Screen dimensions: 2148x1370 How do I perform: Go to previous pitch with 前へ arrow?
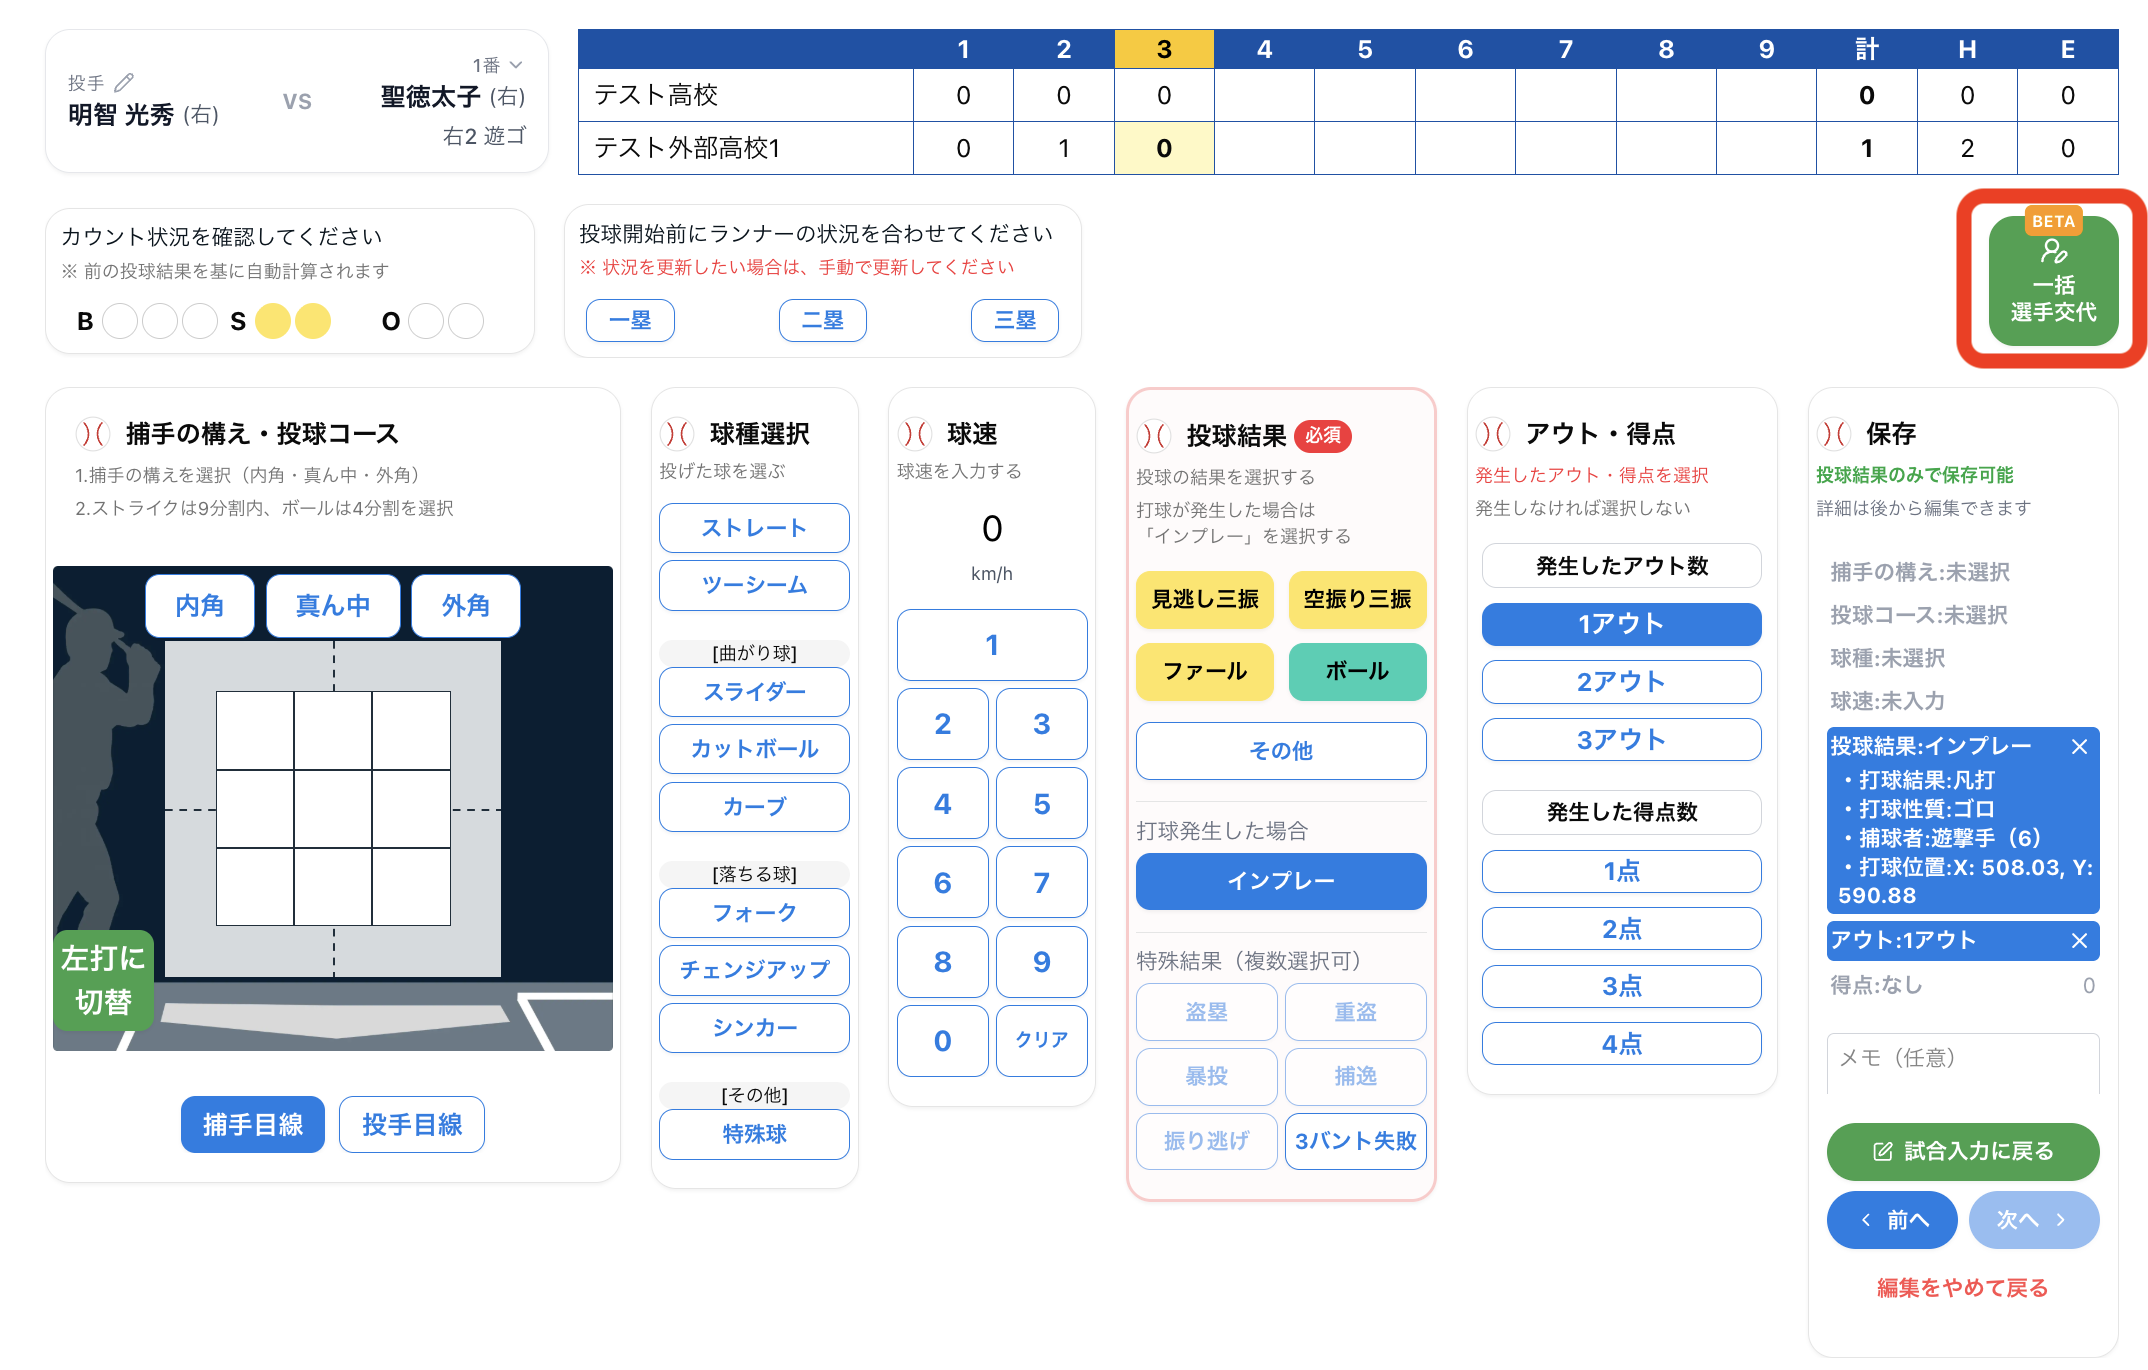coord(1891,1220)
